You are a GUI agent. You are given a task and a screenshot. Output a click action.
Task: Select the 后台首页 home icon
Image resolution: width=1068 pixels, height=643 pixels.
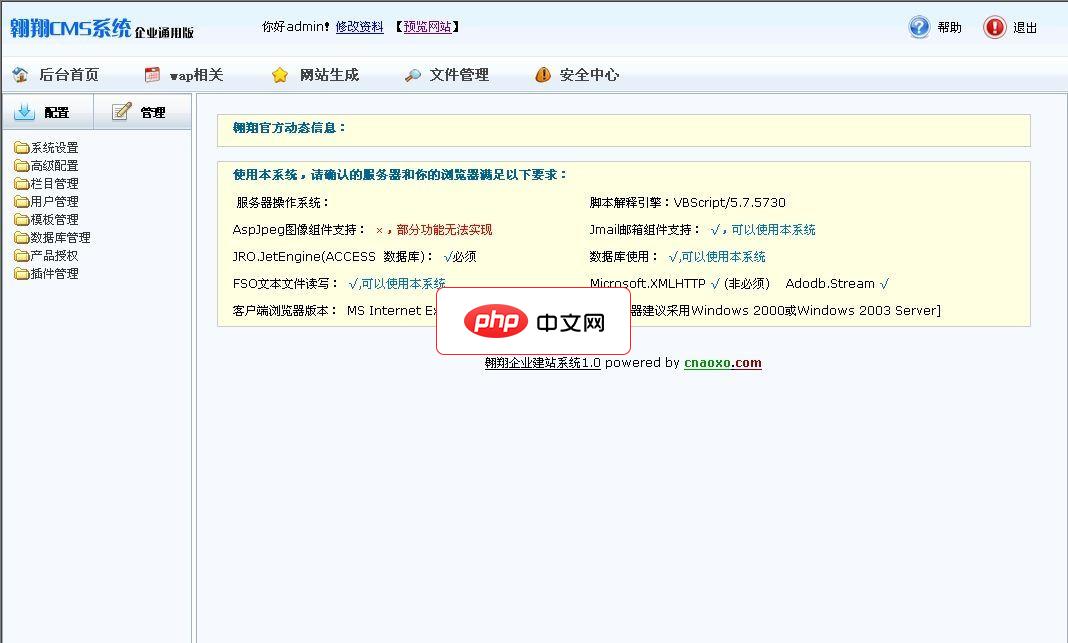(21, 74)
